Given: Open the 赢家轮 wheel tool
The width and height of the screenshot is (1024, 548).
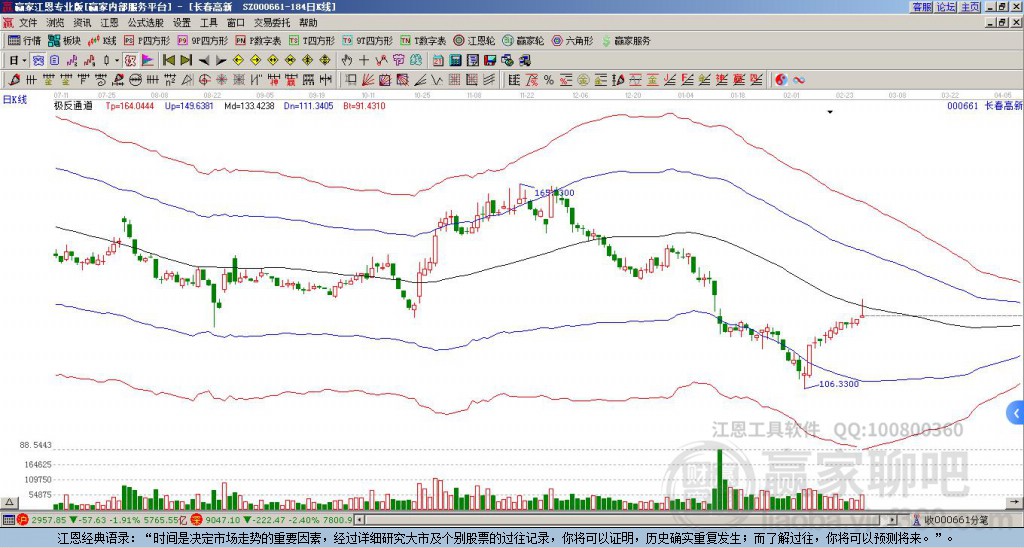Looking at the screenshot, I should pos(523,40).
